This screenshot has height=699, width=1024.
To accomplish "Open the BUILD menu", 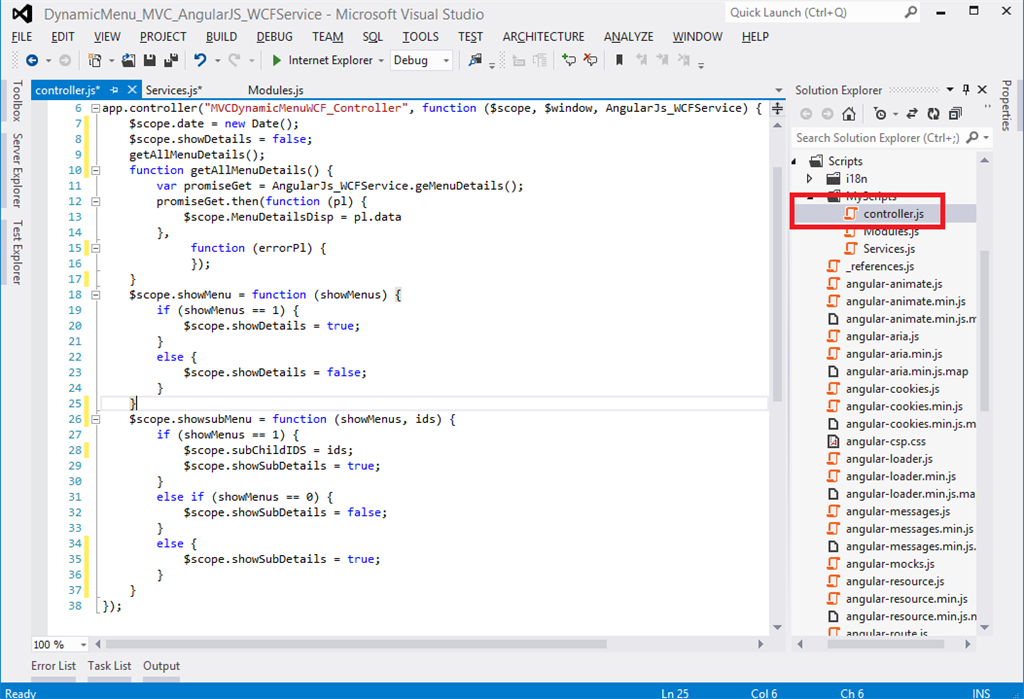I will [x=221, y=37].
